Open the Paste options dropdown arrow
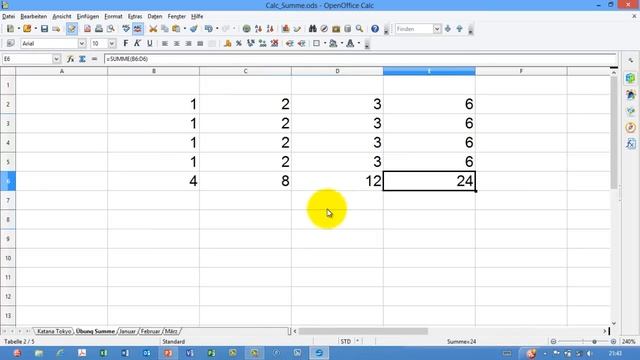Screen dimensions: 640x360 click(x=185, y=29)
